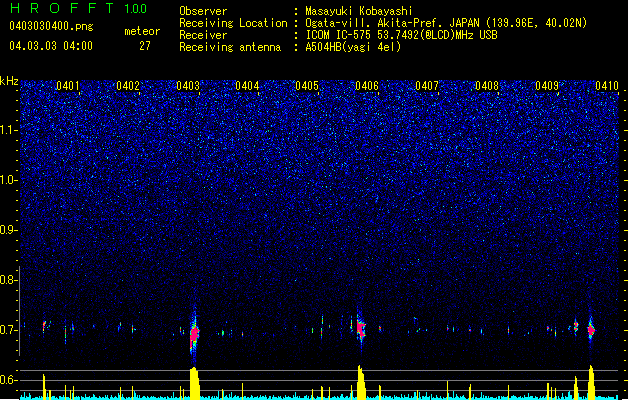This screenshot has width=629, height=400.
Task: Click the Receiving Location label
Action: [233, 23]
